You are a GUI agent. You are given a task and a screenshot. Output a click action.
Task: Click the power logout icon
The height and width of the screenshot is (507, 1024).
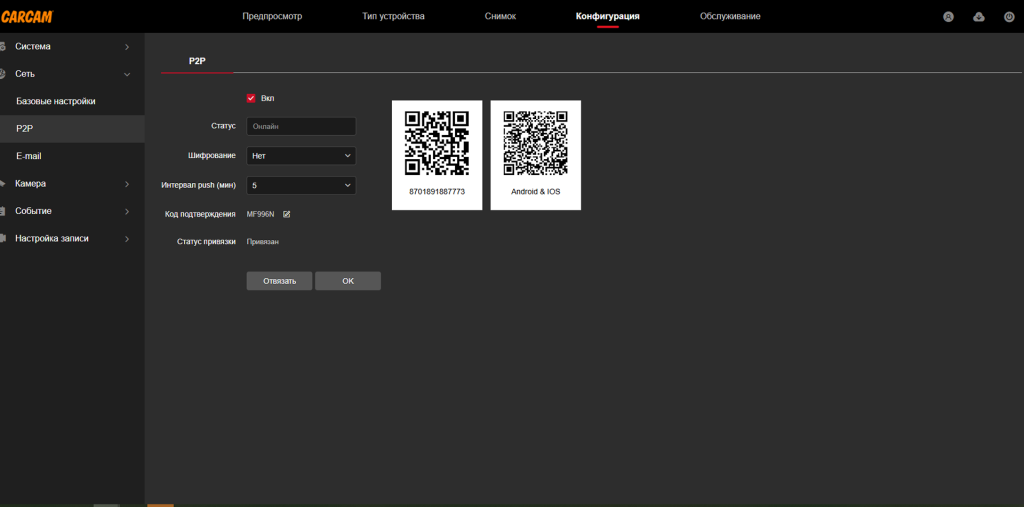(1008, 17)
